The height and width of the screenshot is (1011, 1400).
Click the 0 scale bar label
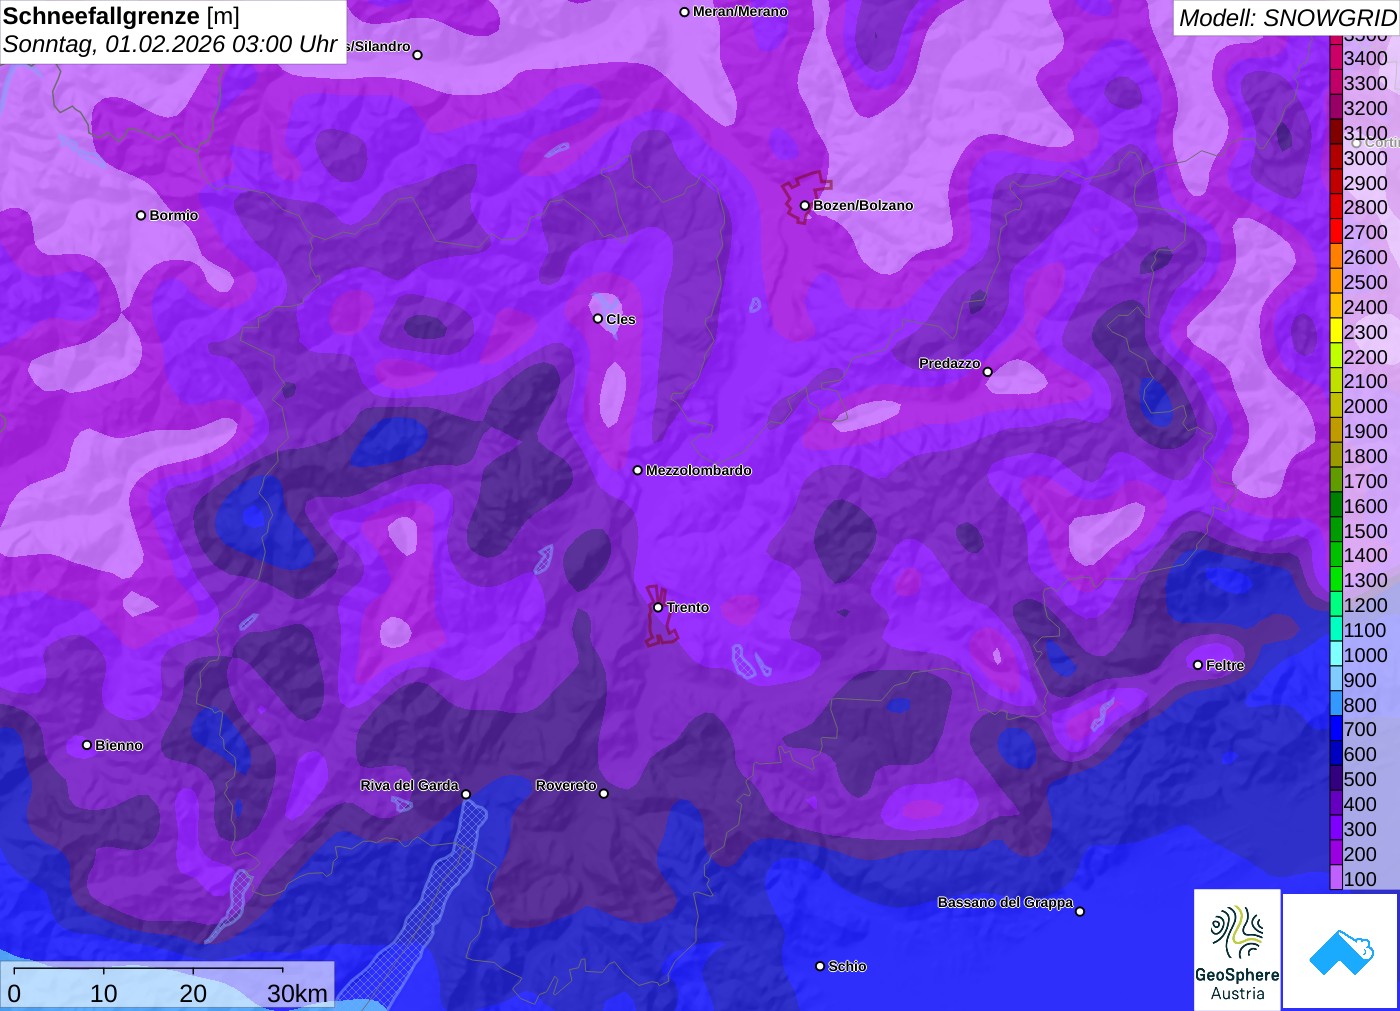click(14, 993)
